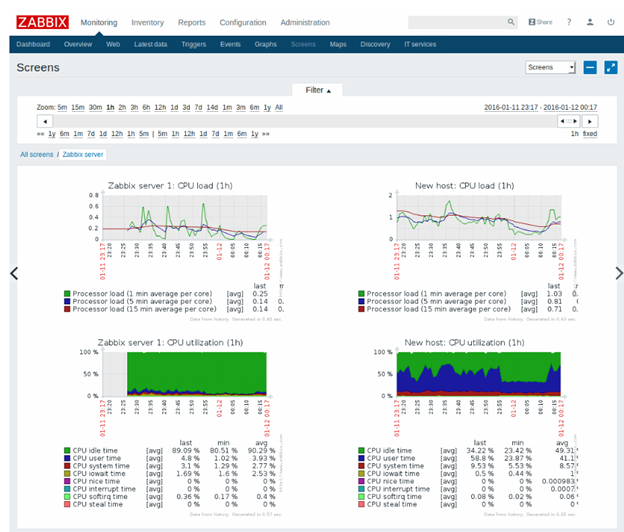Go to previous screen with left chevron
624x532 pixels.
tap(14, 273)
